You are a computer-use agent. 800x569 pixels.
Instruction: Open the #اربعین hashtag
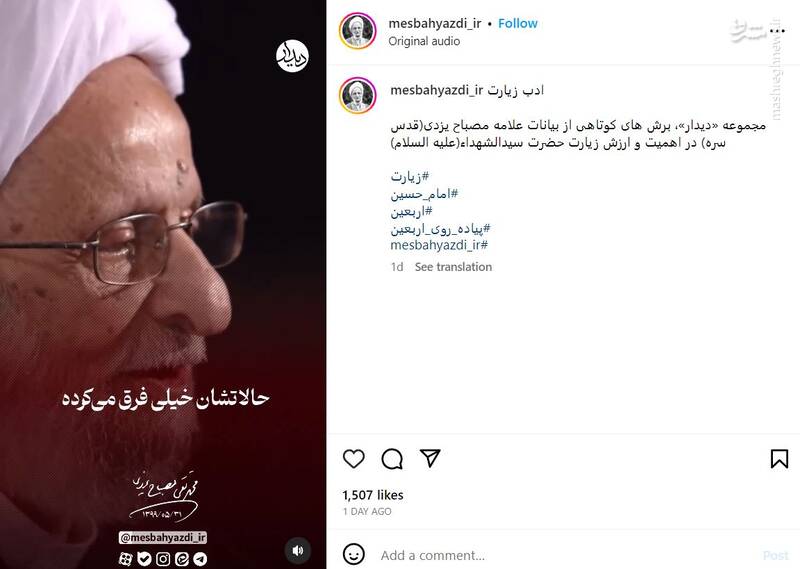pyautogui.click(x=411, y=211)
